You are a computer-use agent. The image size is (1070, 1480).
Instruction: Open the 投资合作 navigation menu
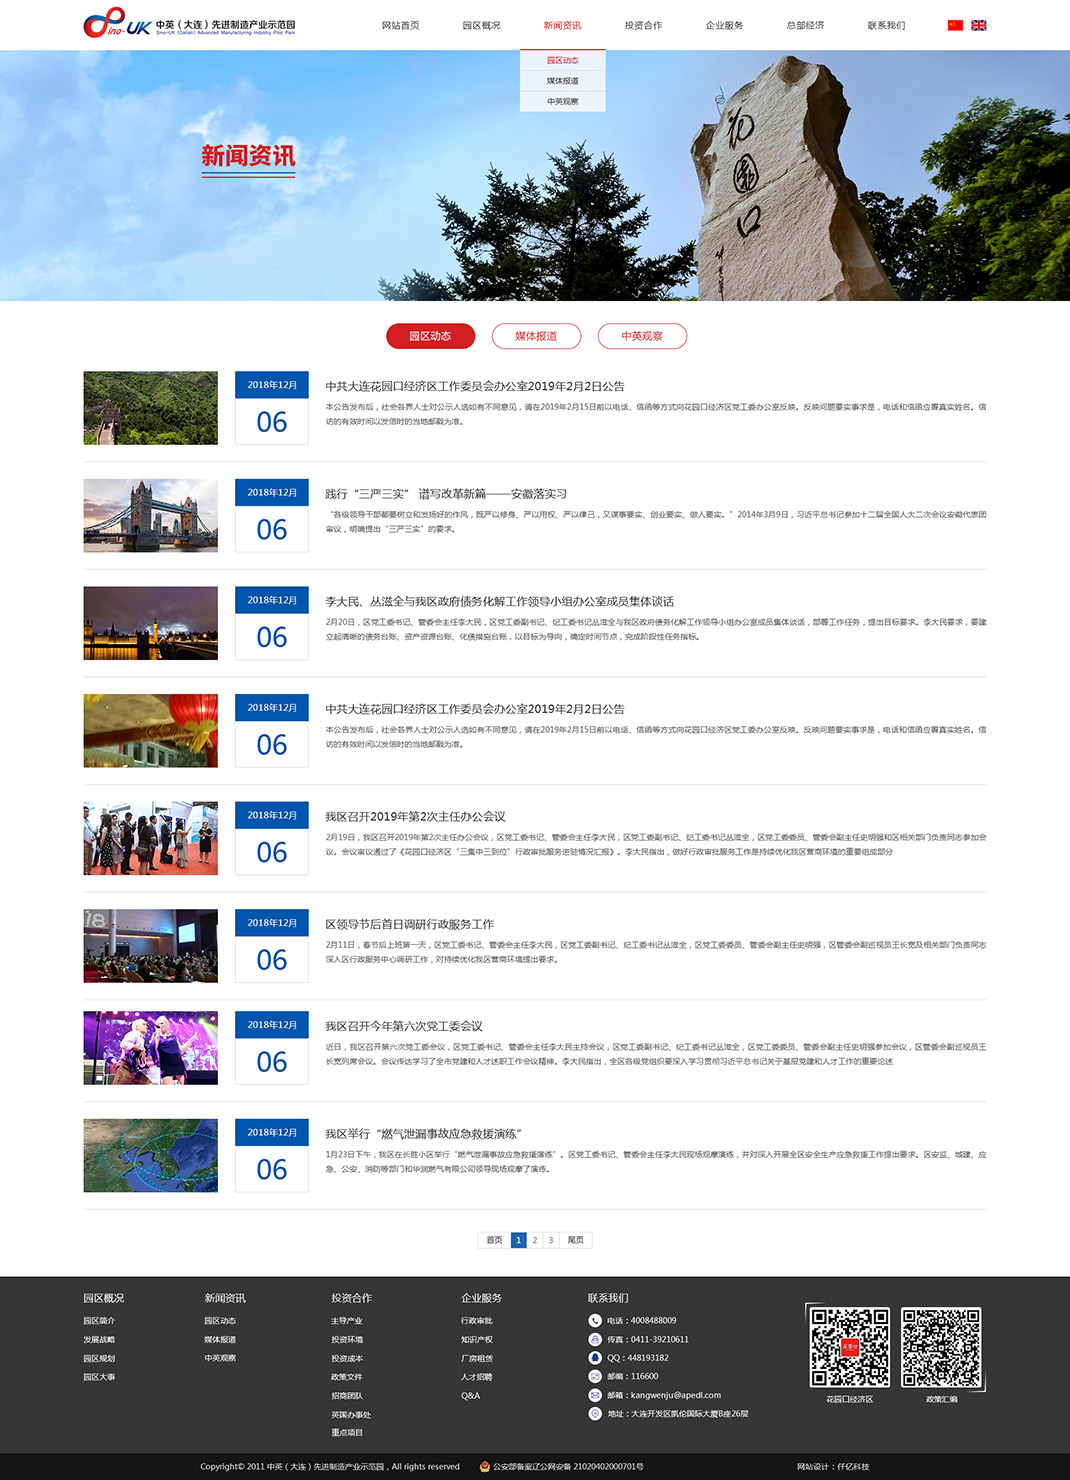click(643, 26)
